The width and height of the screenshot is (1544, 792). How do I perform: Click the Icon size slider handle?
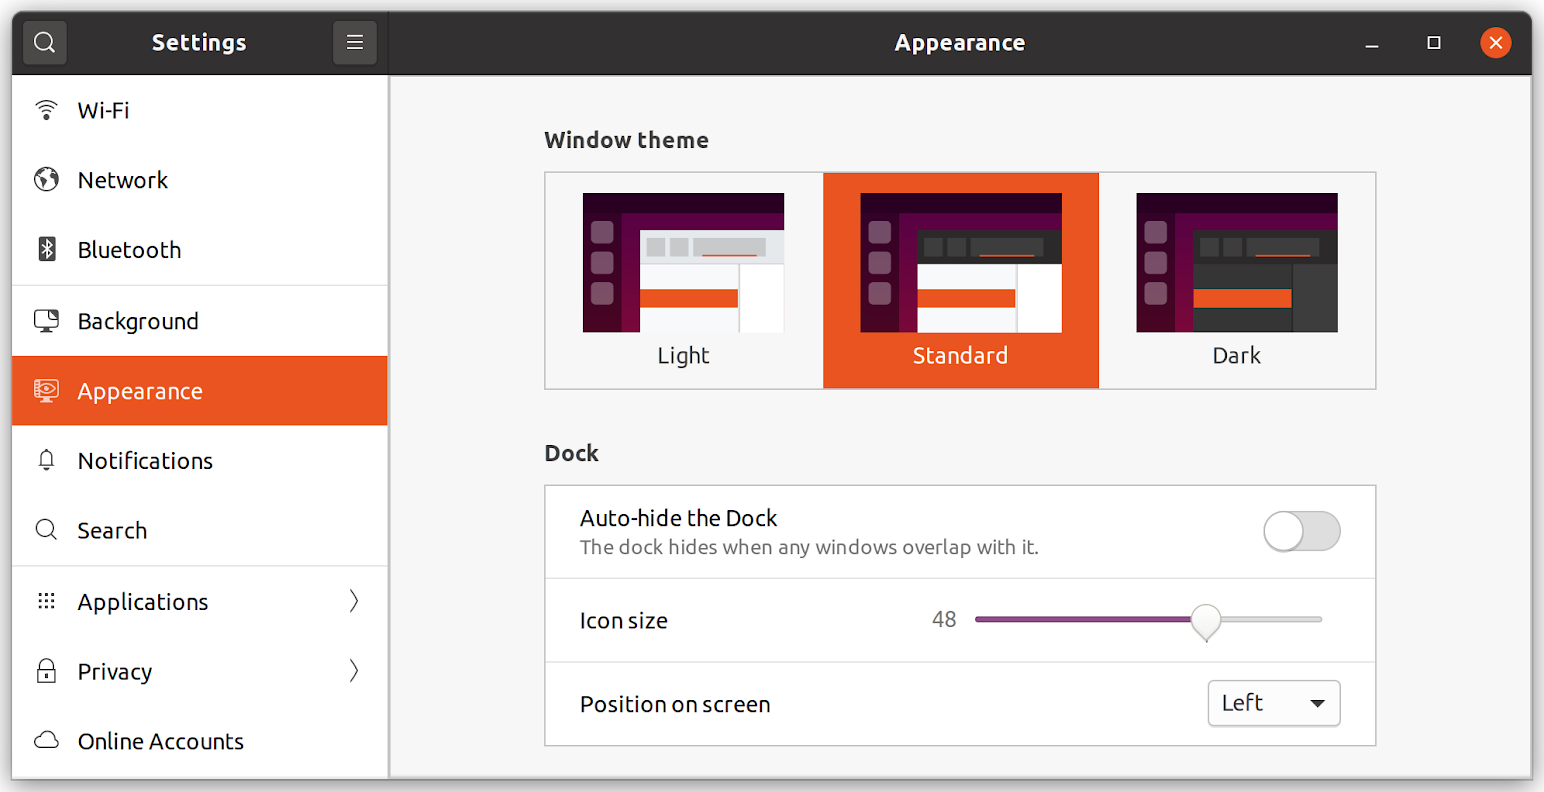(1206, 621)
